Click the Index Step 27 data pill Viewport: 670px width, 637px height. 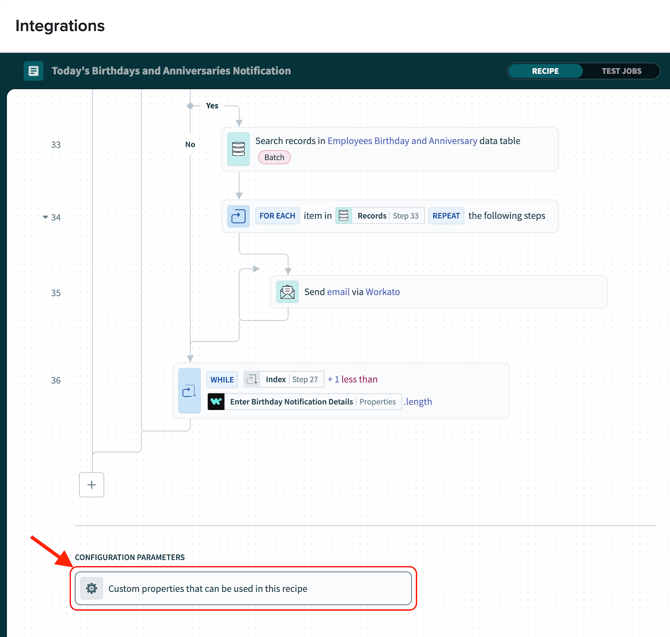pos(283,379)
